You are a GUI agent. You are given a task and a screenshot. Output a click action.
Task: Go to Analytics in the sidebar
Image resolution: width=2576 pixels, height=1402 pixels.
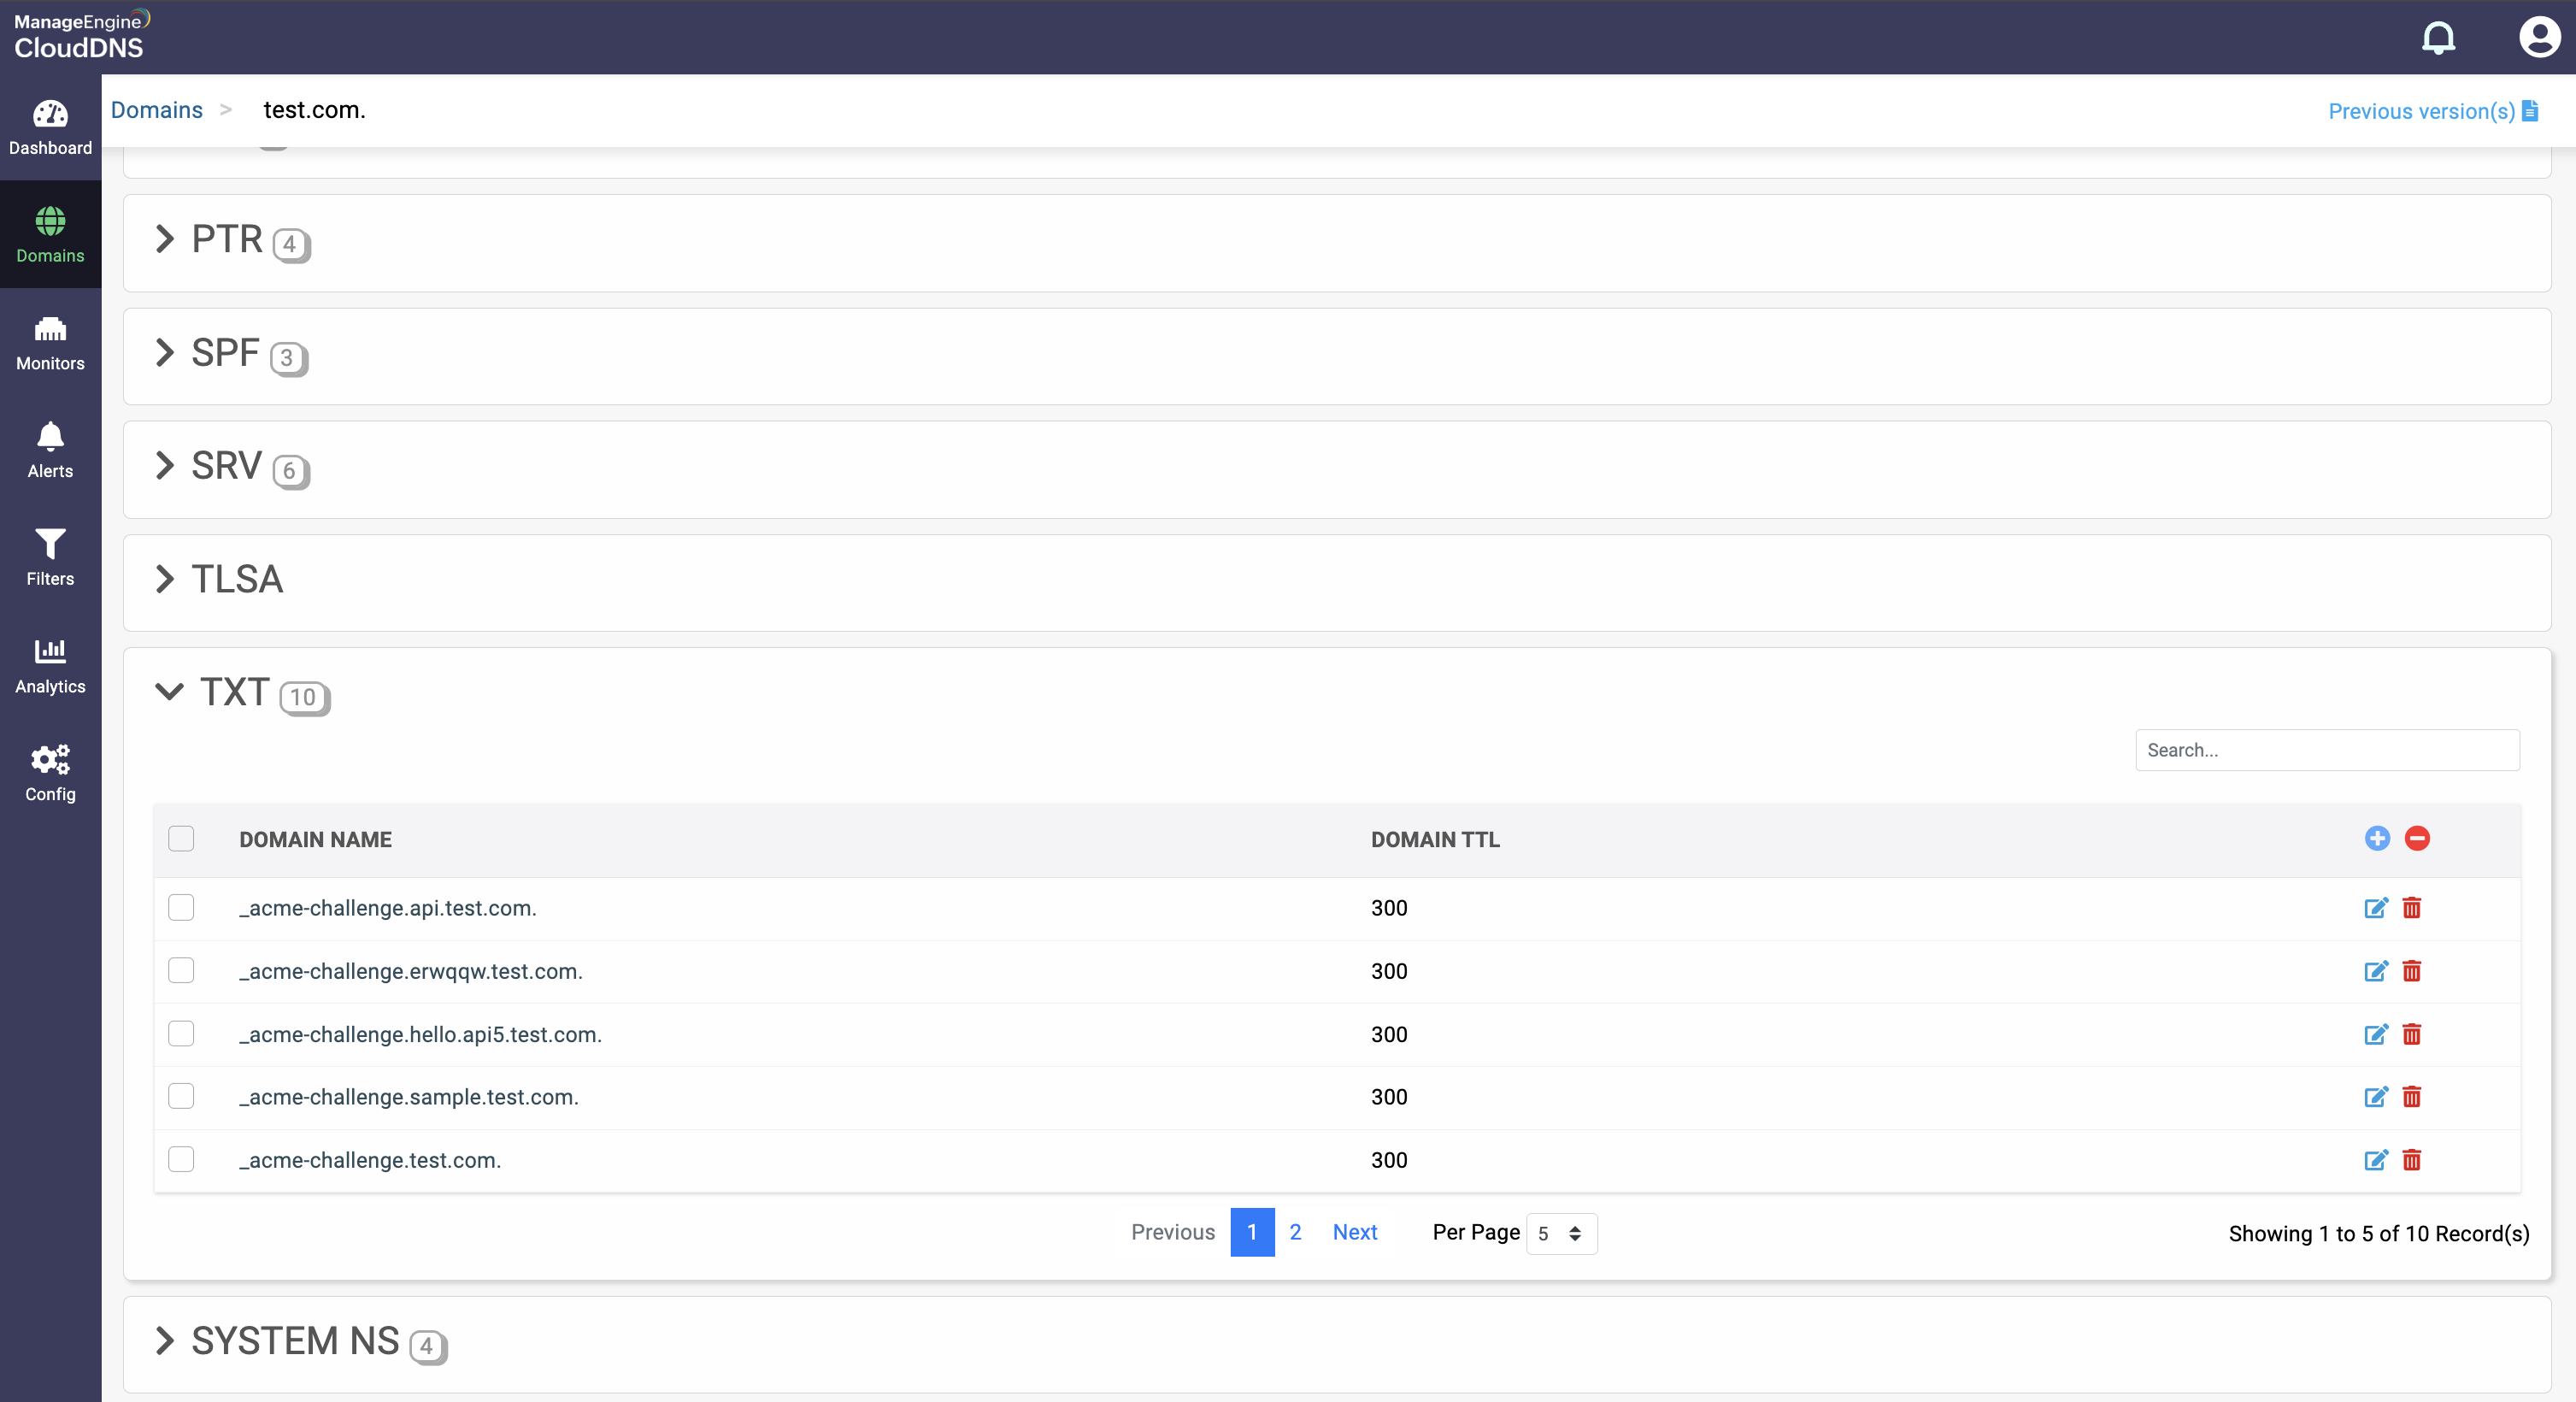tap(50, 665)
